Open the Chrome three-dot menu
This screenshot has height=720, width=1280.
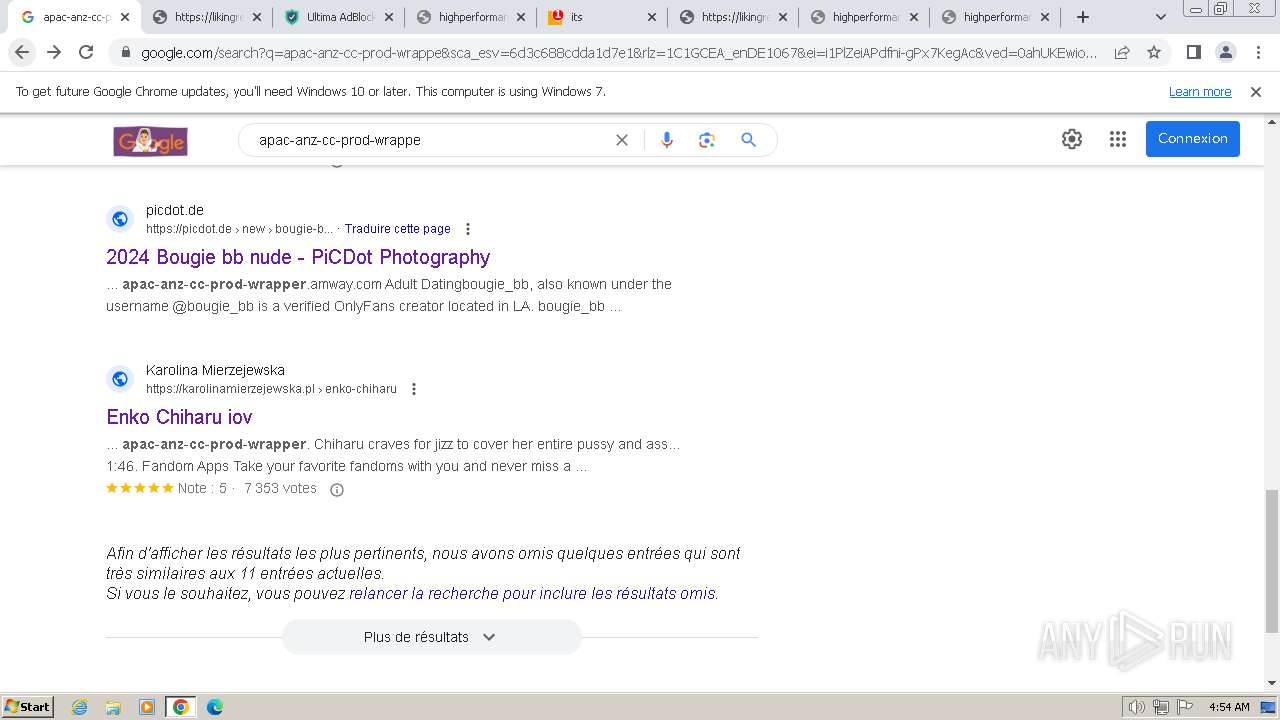coord(1258,52)
